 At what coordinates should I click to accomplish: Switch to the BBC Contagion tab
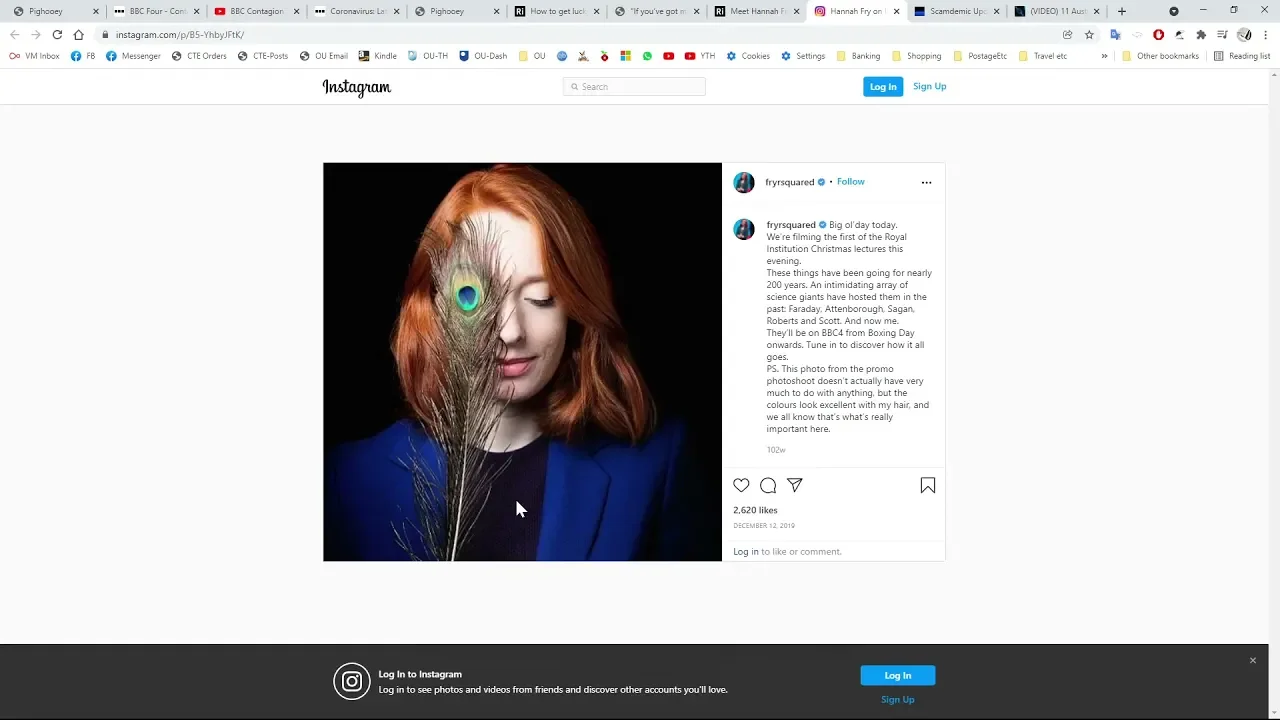click(256, 11)
